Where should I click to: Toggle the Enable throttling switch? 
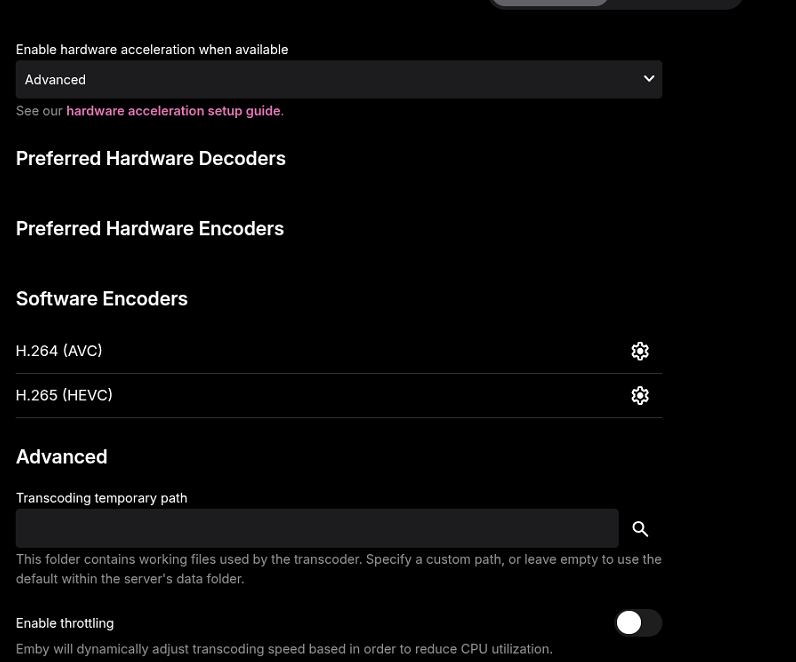click(638, 623)
